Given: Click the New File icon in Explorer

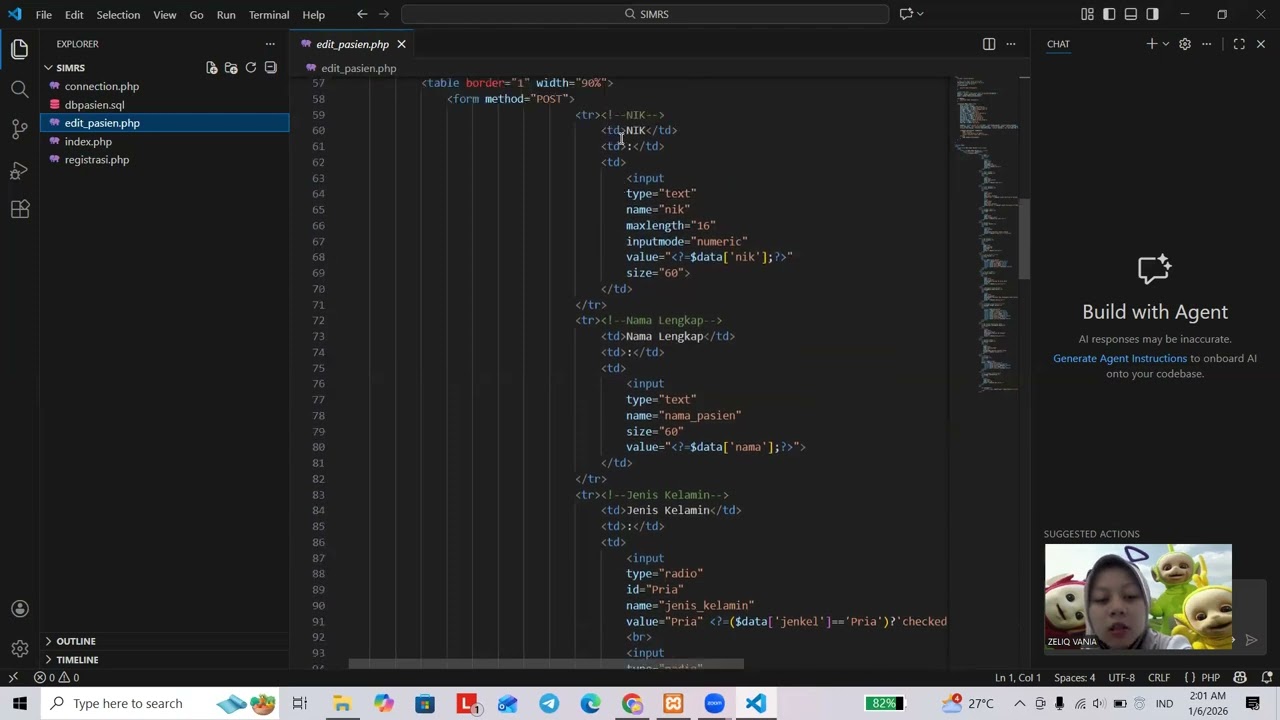Looking at the screenshot, I should point(212,68).
